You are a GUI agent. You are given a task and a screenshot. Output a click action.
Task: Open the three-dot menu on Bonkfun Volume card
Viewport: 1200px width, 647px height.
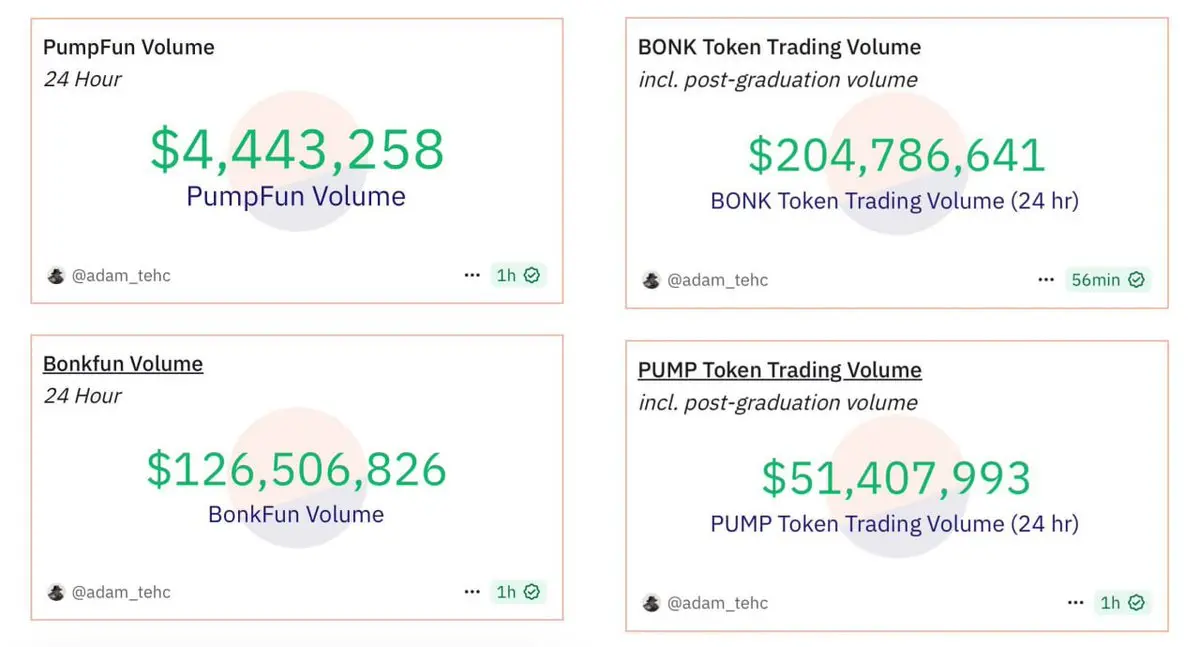pyautogui.click(x=472, y=592)
